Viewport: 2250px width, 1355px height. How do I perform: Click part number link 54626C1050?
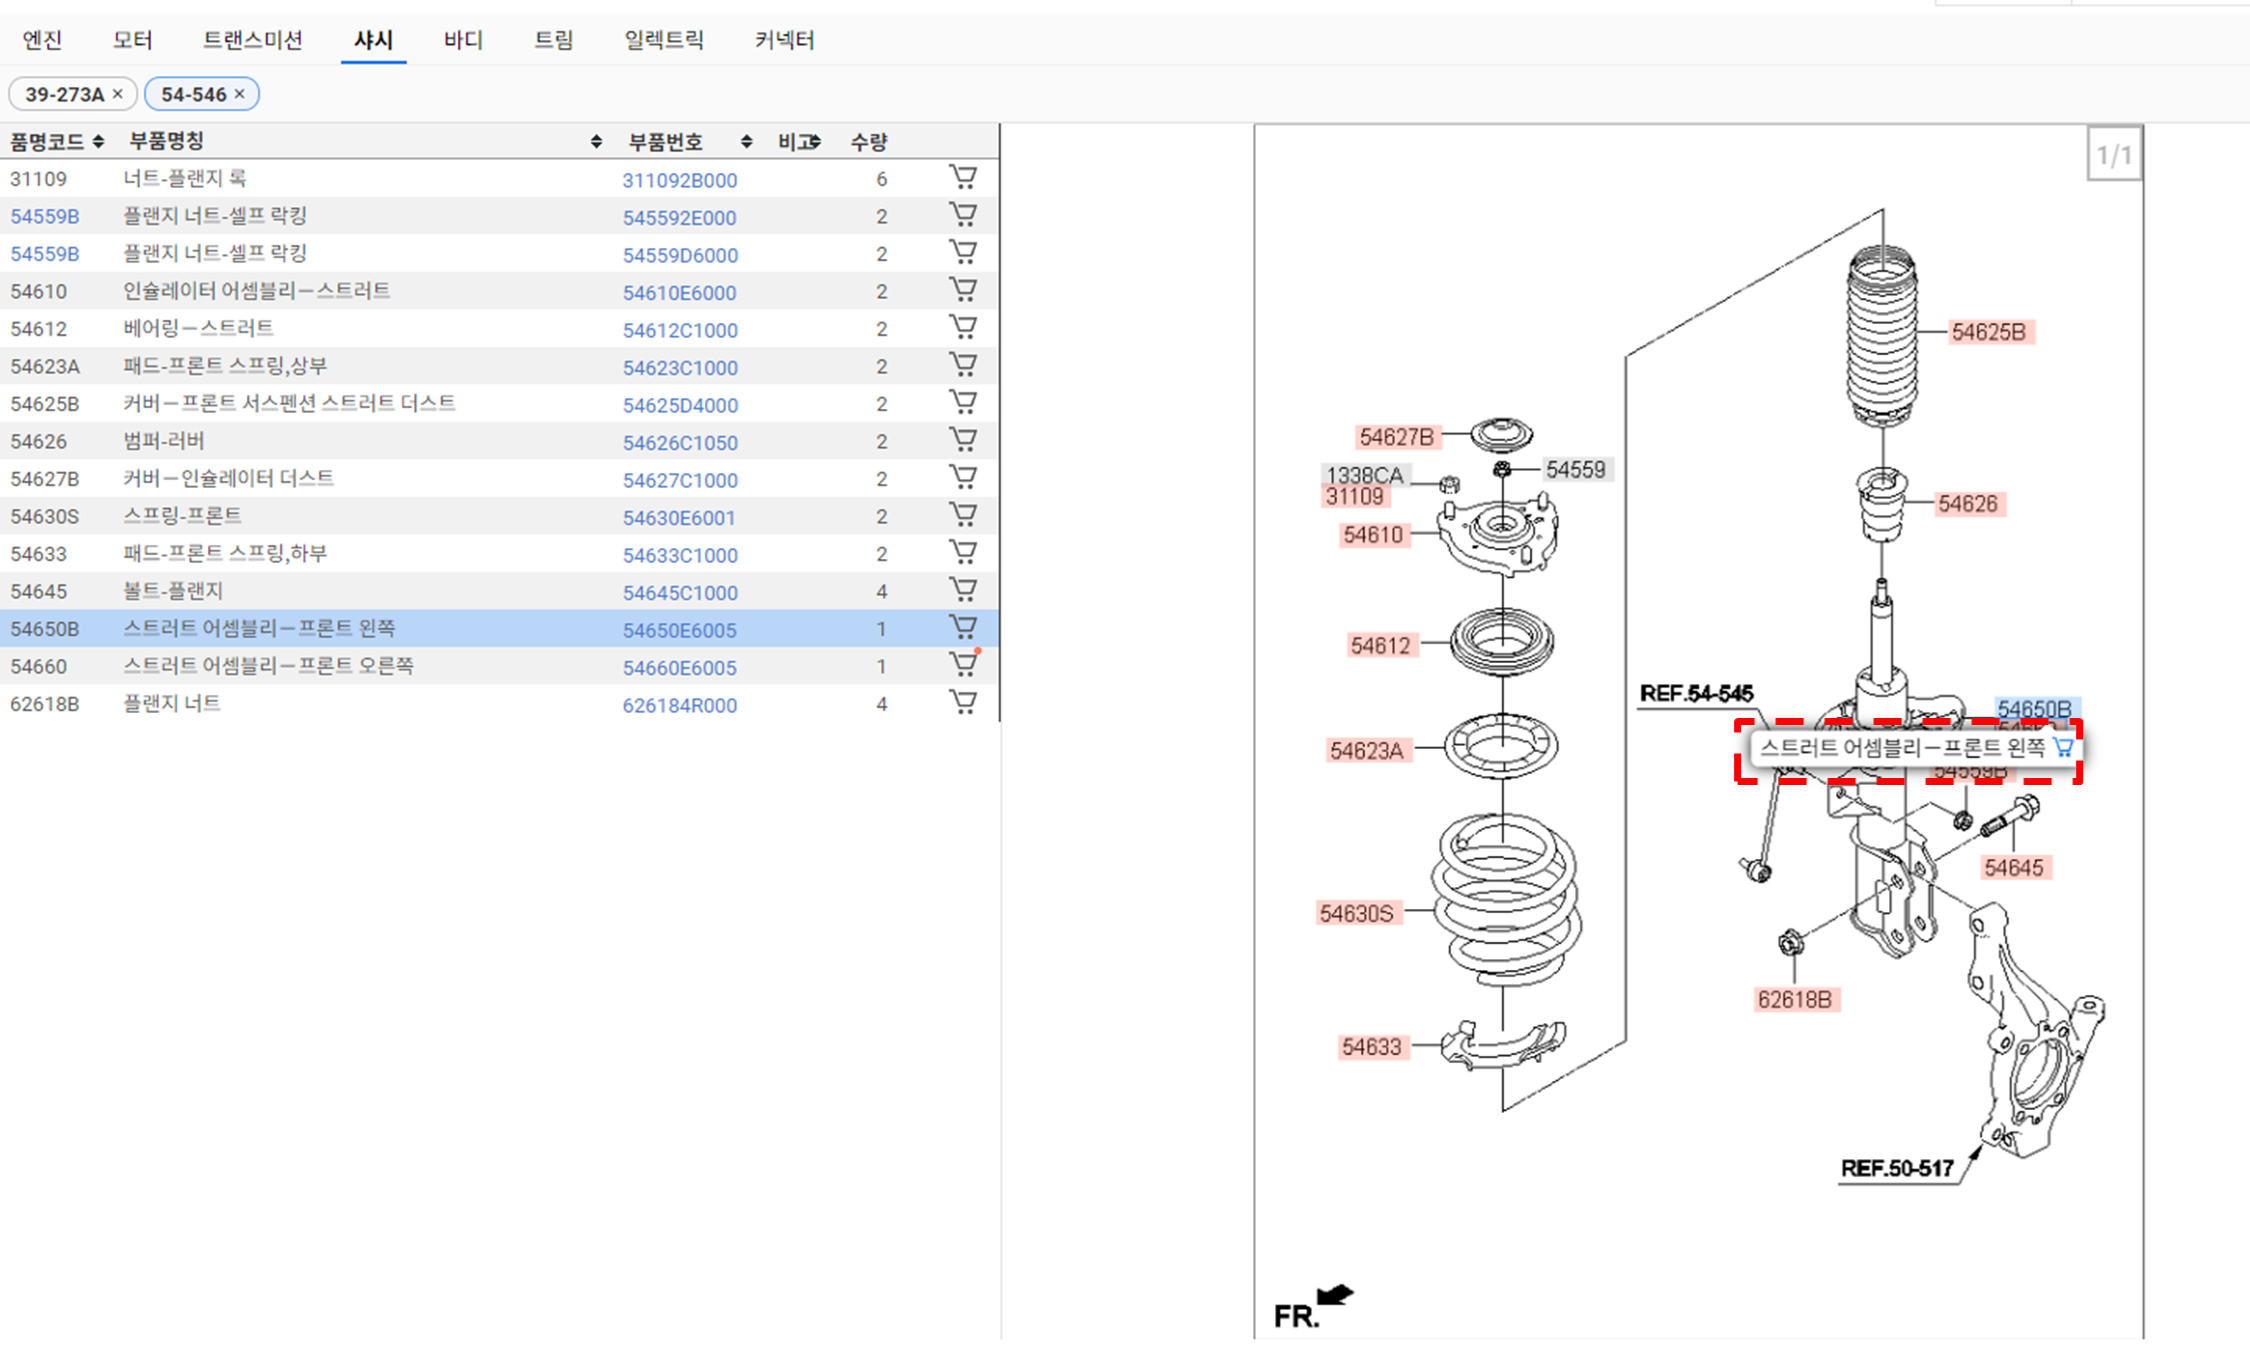(679, 443)
